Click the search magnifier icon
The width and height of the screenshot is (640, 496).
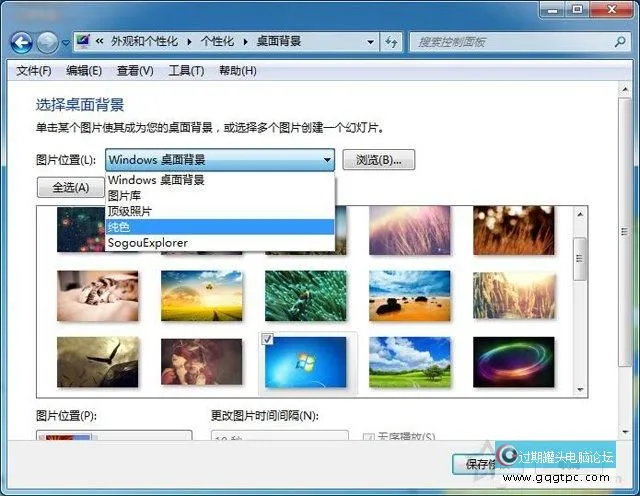[620, 42]
